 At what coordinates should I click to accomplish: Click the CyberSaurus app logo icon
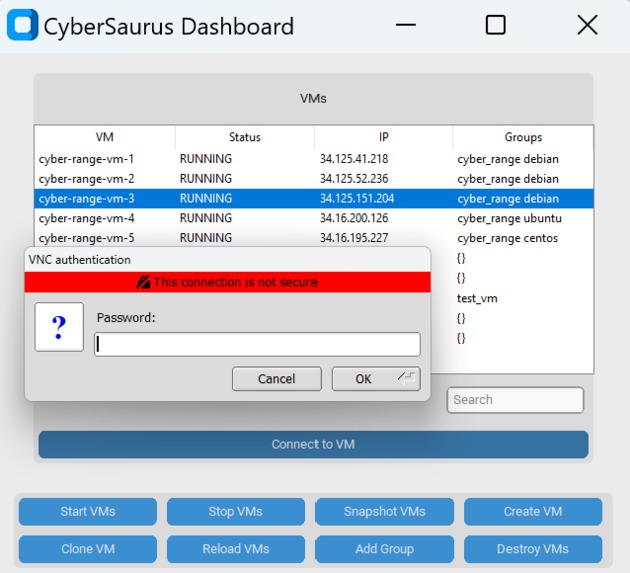[22, 25]
